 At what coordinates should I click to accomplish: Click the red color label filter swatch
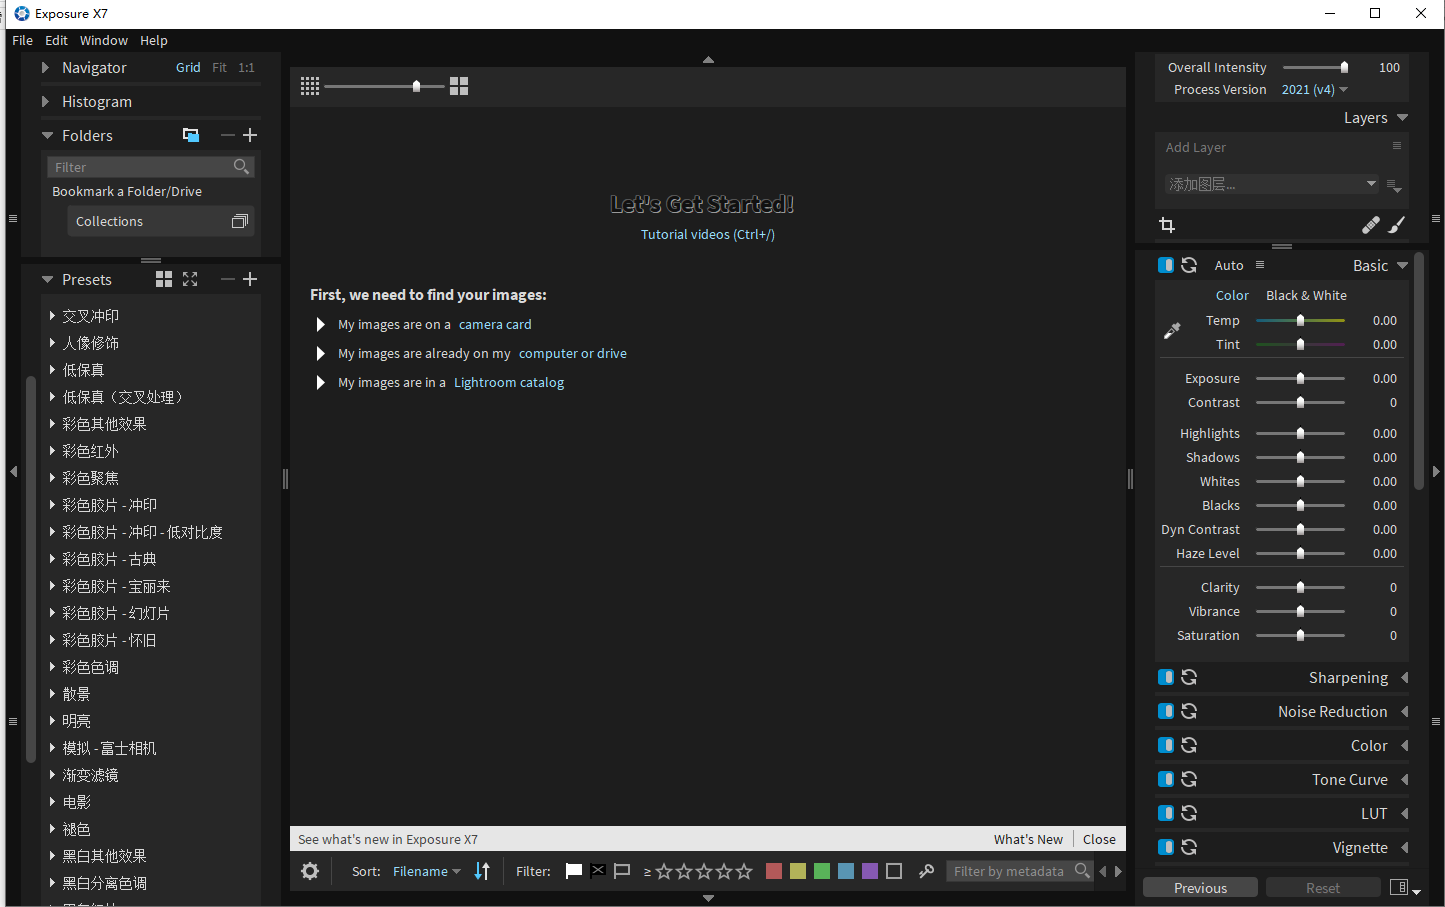(773, 871)
